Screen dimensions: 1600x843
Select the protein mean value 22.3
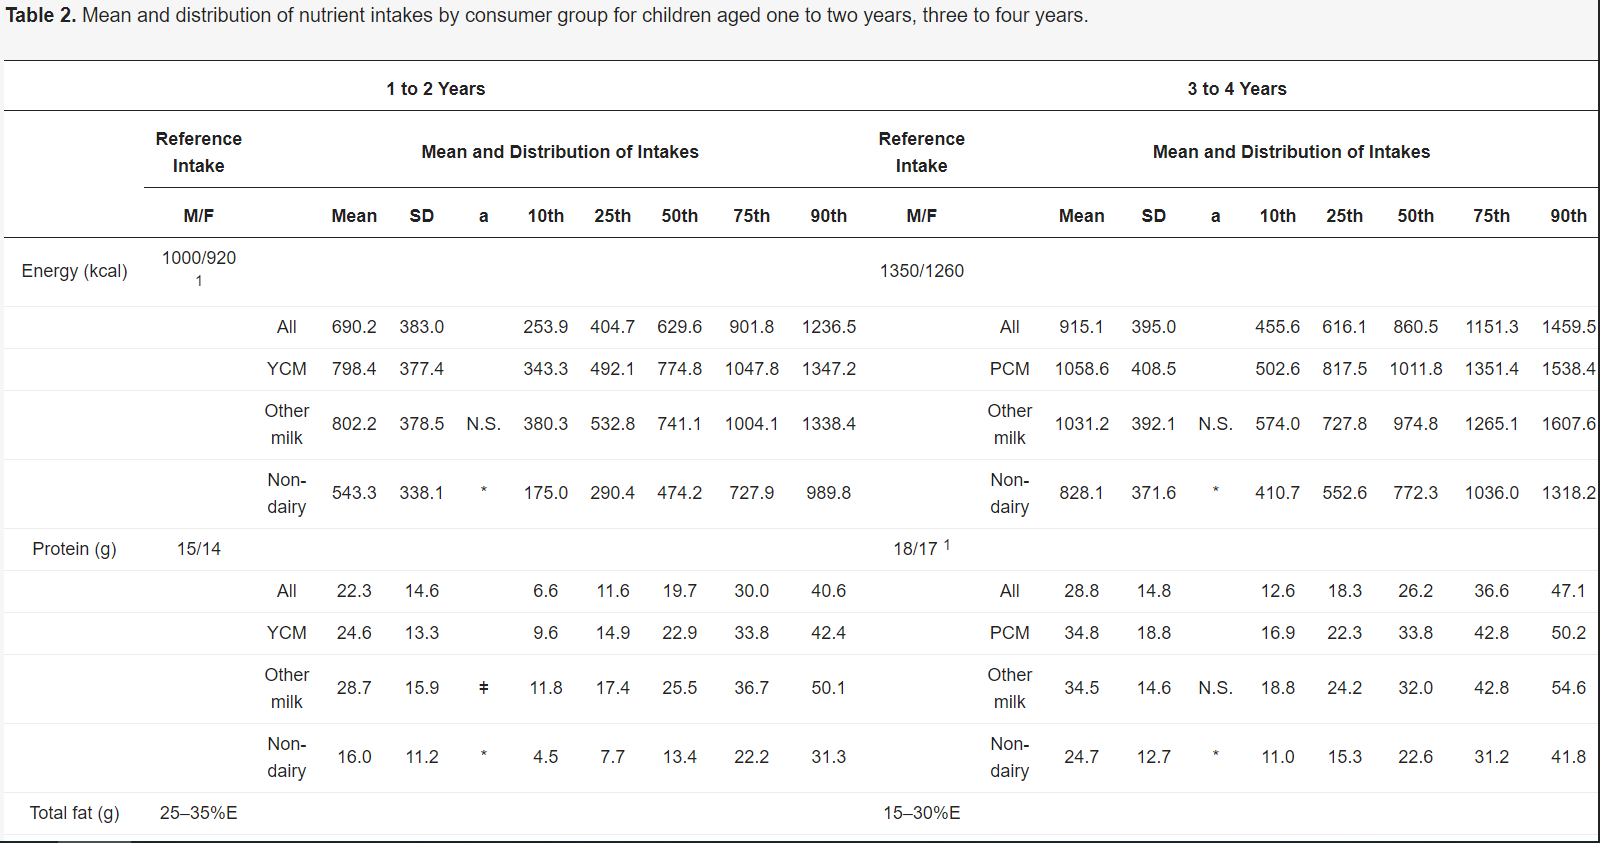(354, 591)
